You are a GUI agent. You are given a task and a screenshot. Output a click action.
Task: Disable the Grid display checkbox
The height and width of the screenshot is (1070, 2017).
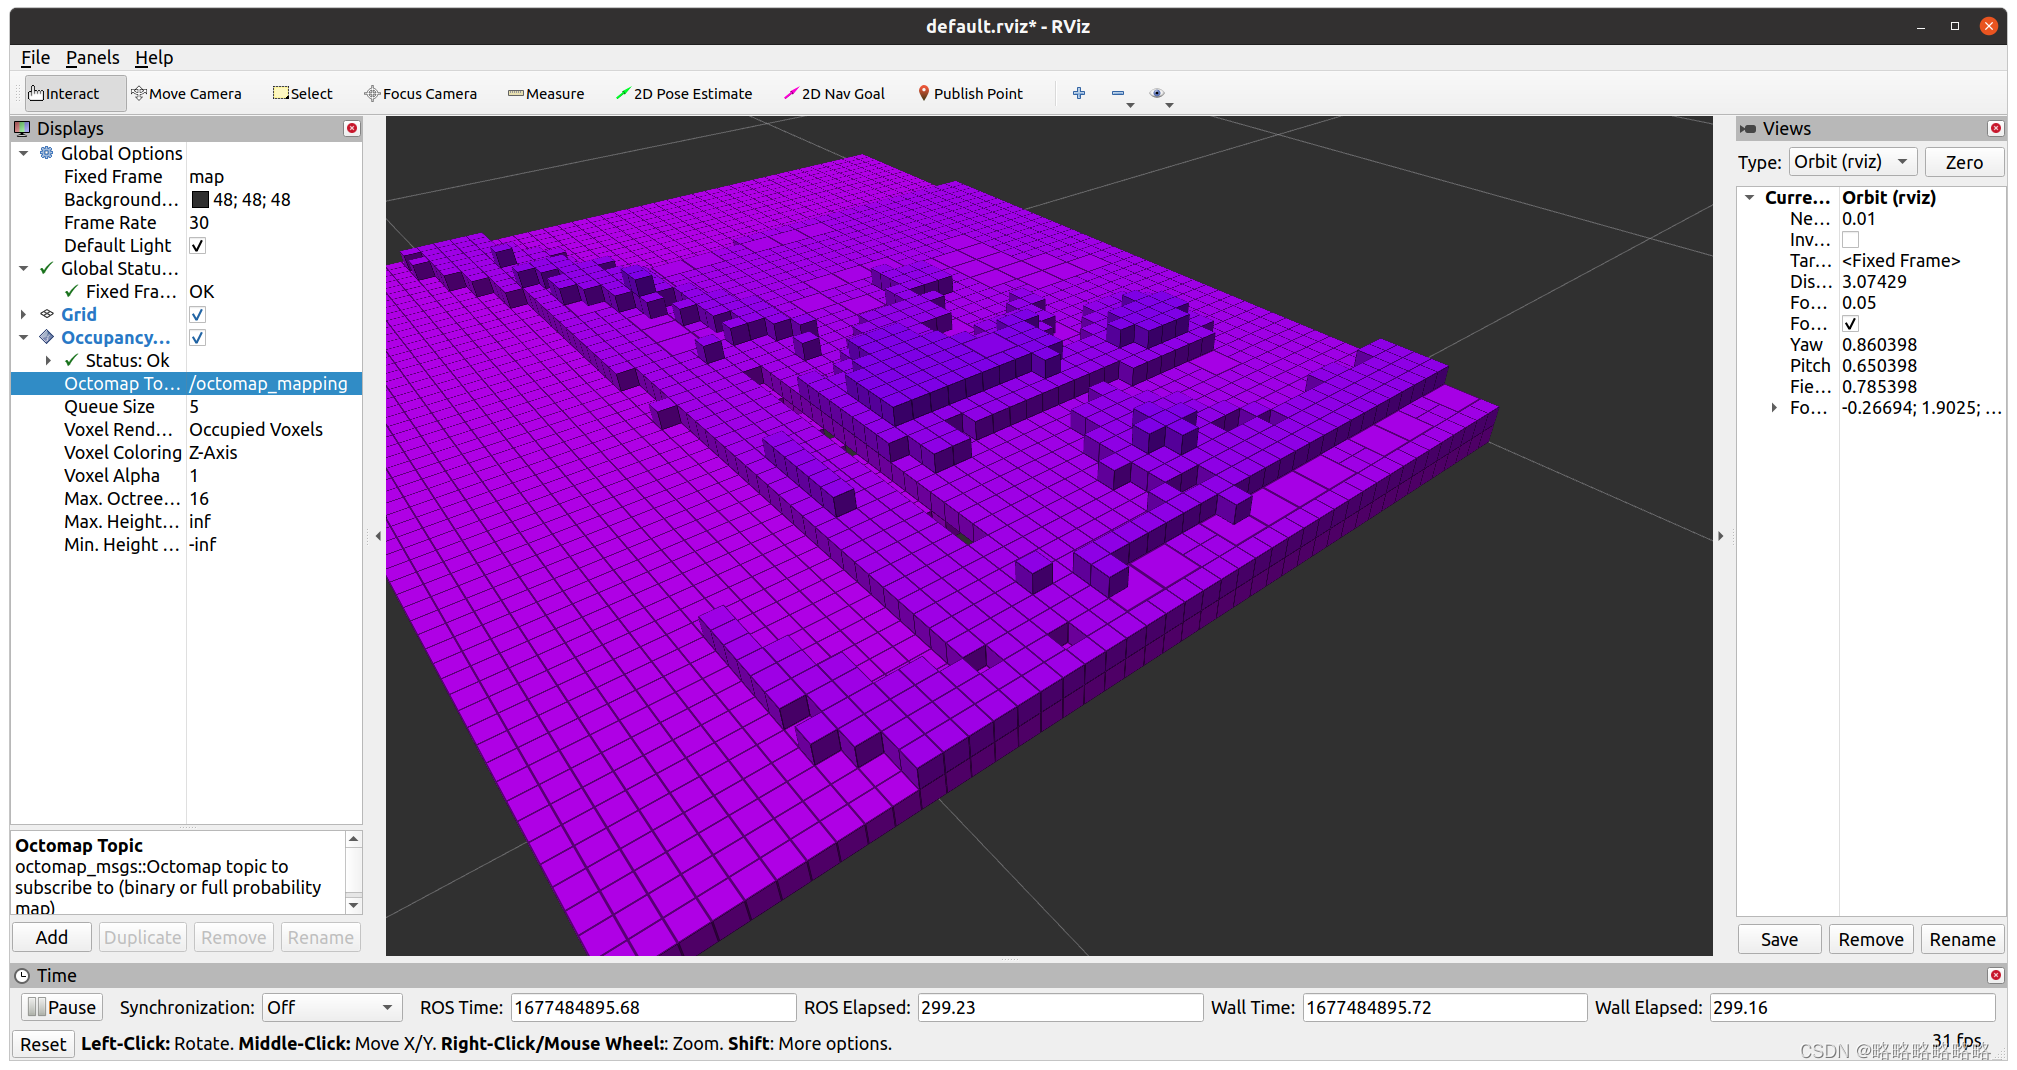tap(197, 314)
